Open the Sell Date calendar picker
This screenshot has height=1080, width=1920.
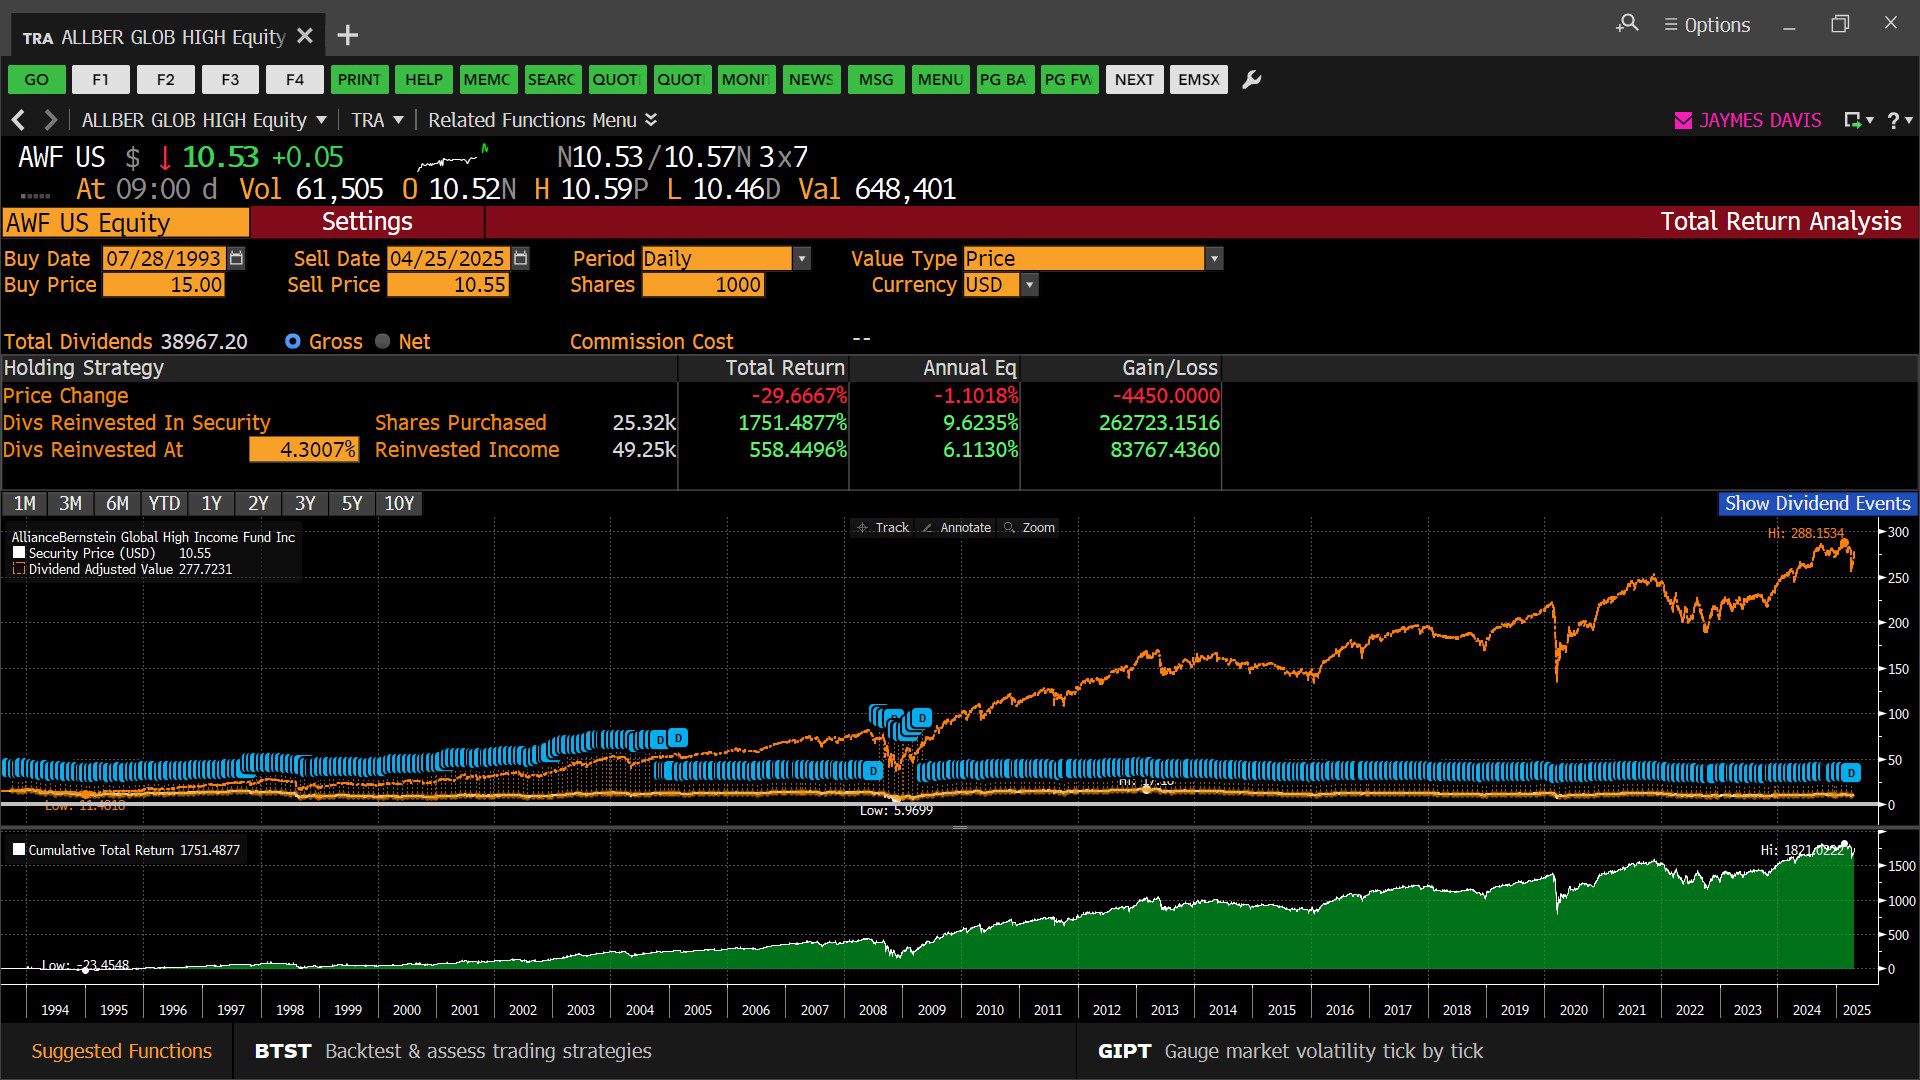point(521,258)
